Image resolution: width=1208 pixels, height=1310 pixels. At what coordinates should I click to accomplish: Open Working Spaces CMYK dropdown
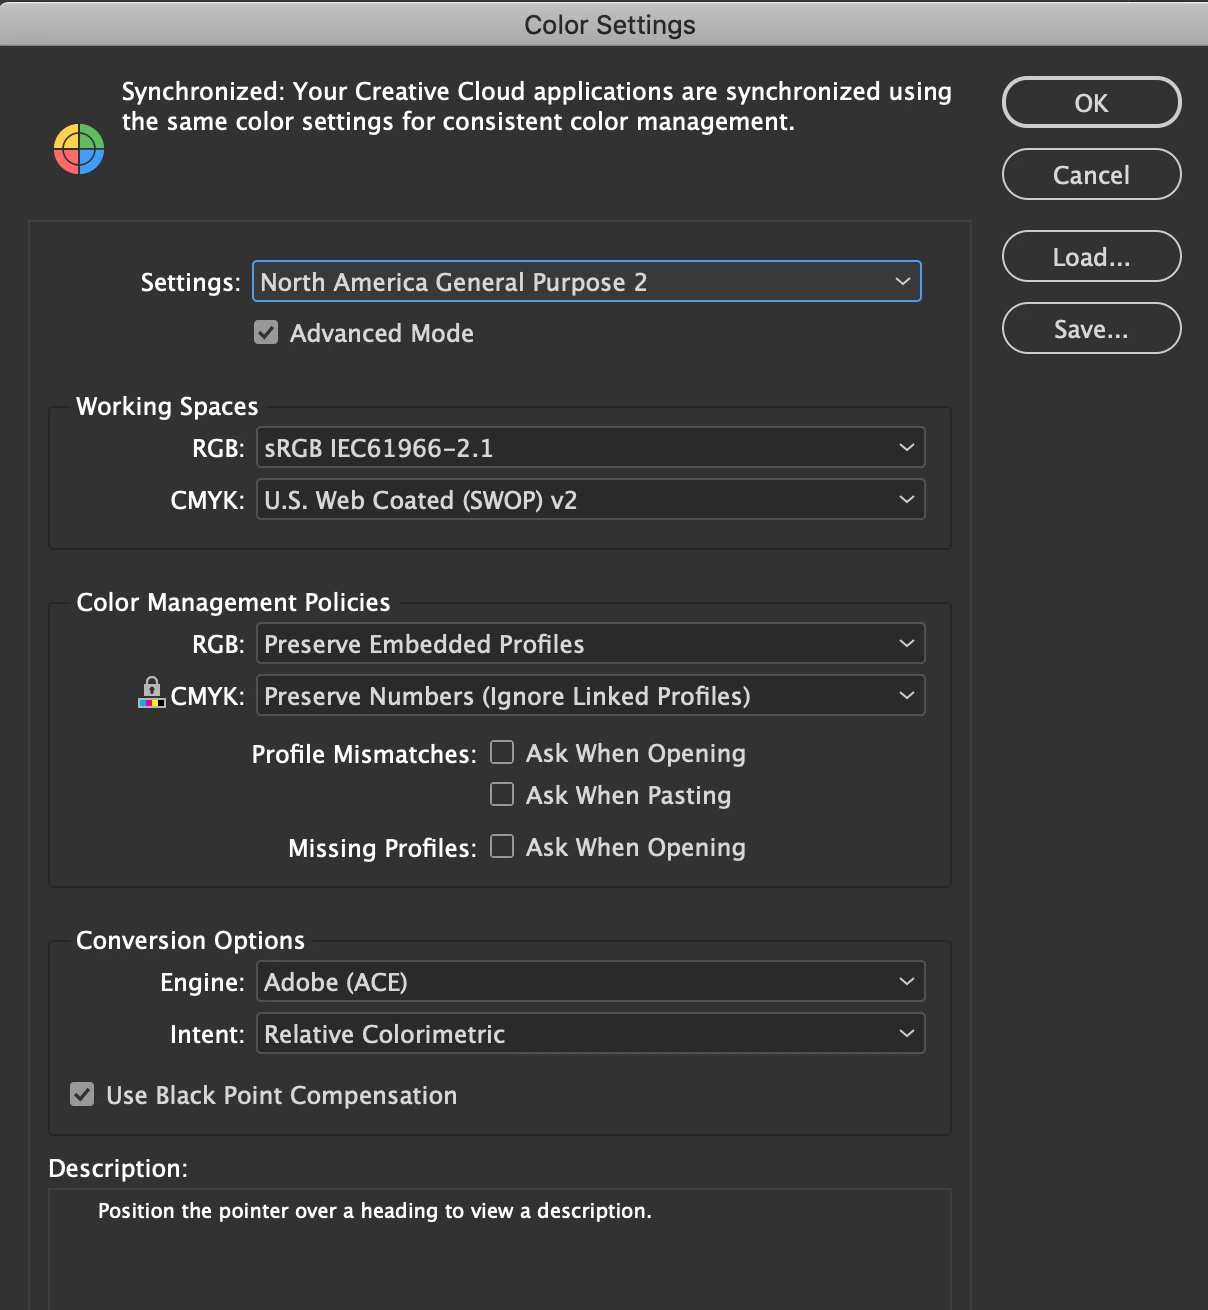tap(591, 499)
